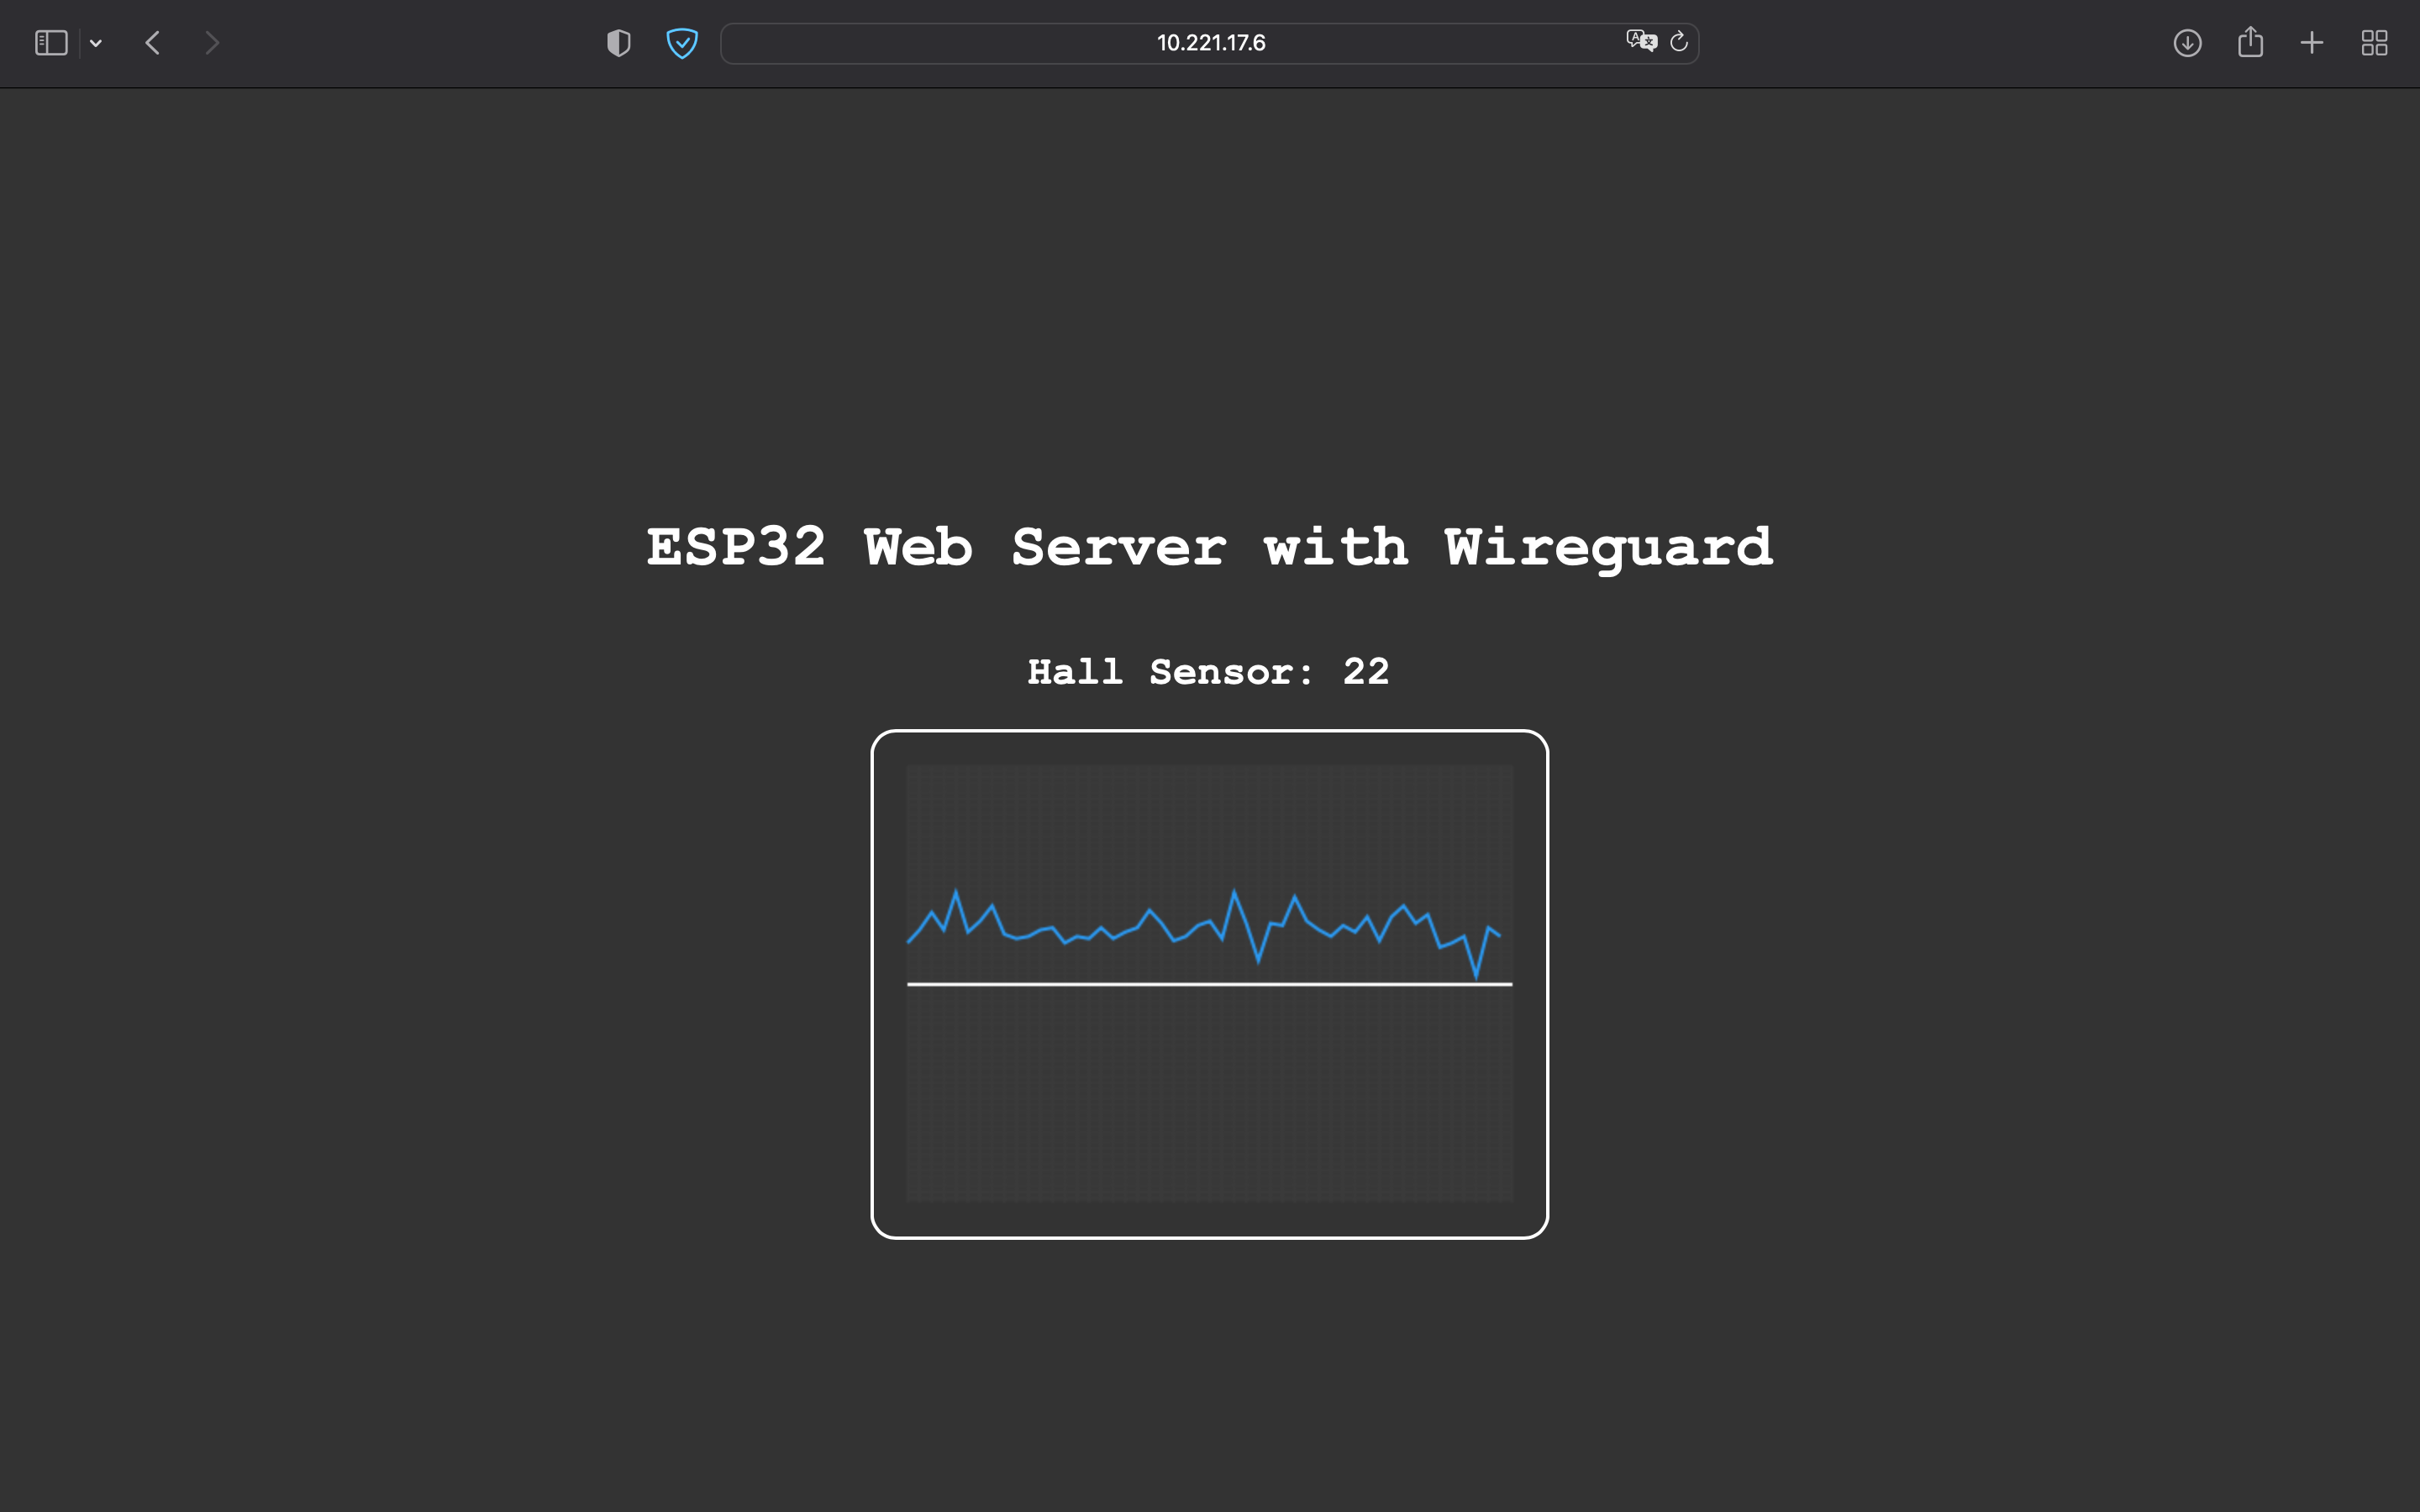Image resolution: width=2420 pixels, height=1512 pixels.
Task: Show the Safari sidebar
Action: [x=51, y=43]
